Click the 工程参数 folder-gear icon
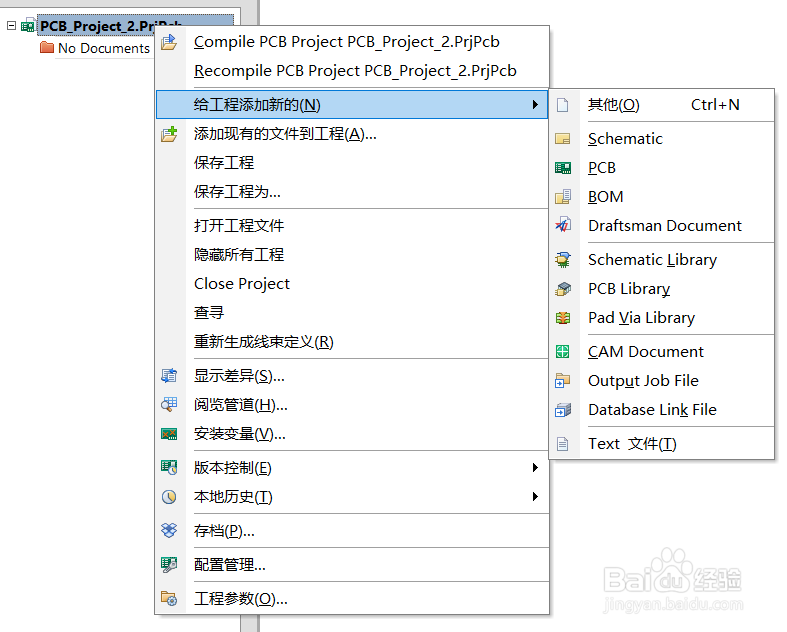The height and width of the screenshot is (632, 787). (x=169, y=598)
